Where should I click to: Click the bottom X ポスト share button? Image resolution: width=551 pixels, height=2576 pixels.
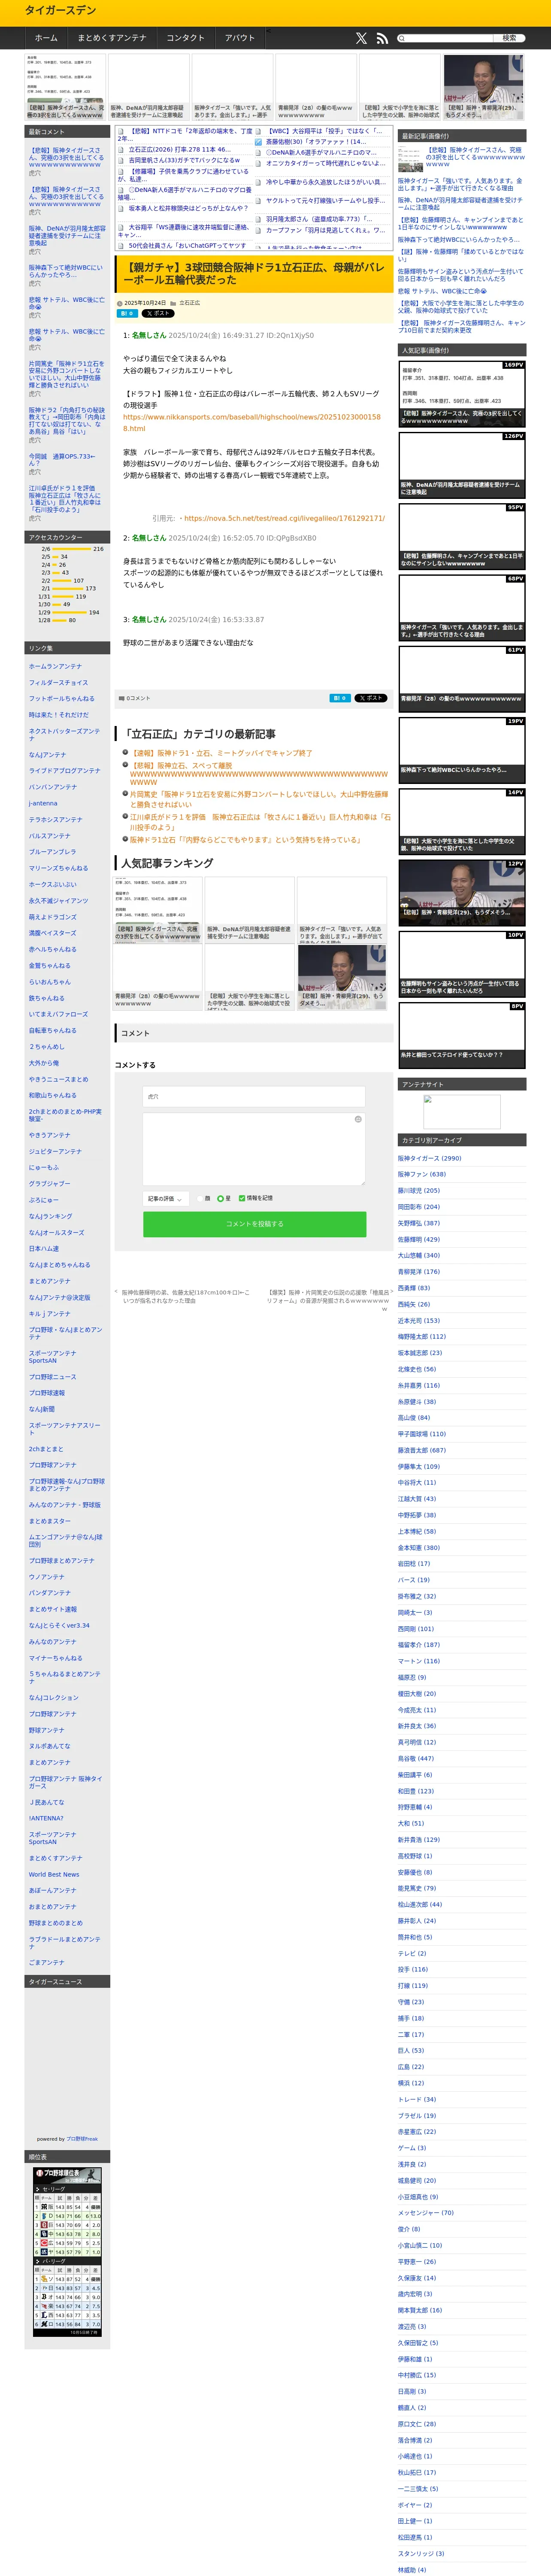[371, 698]
